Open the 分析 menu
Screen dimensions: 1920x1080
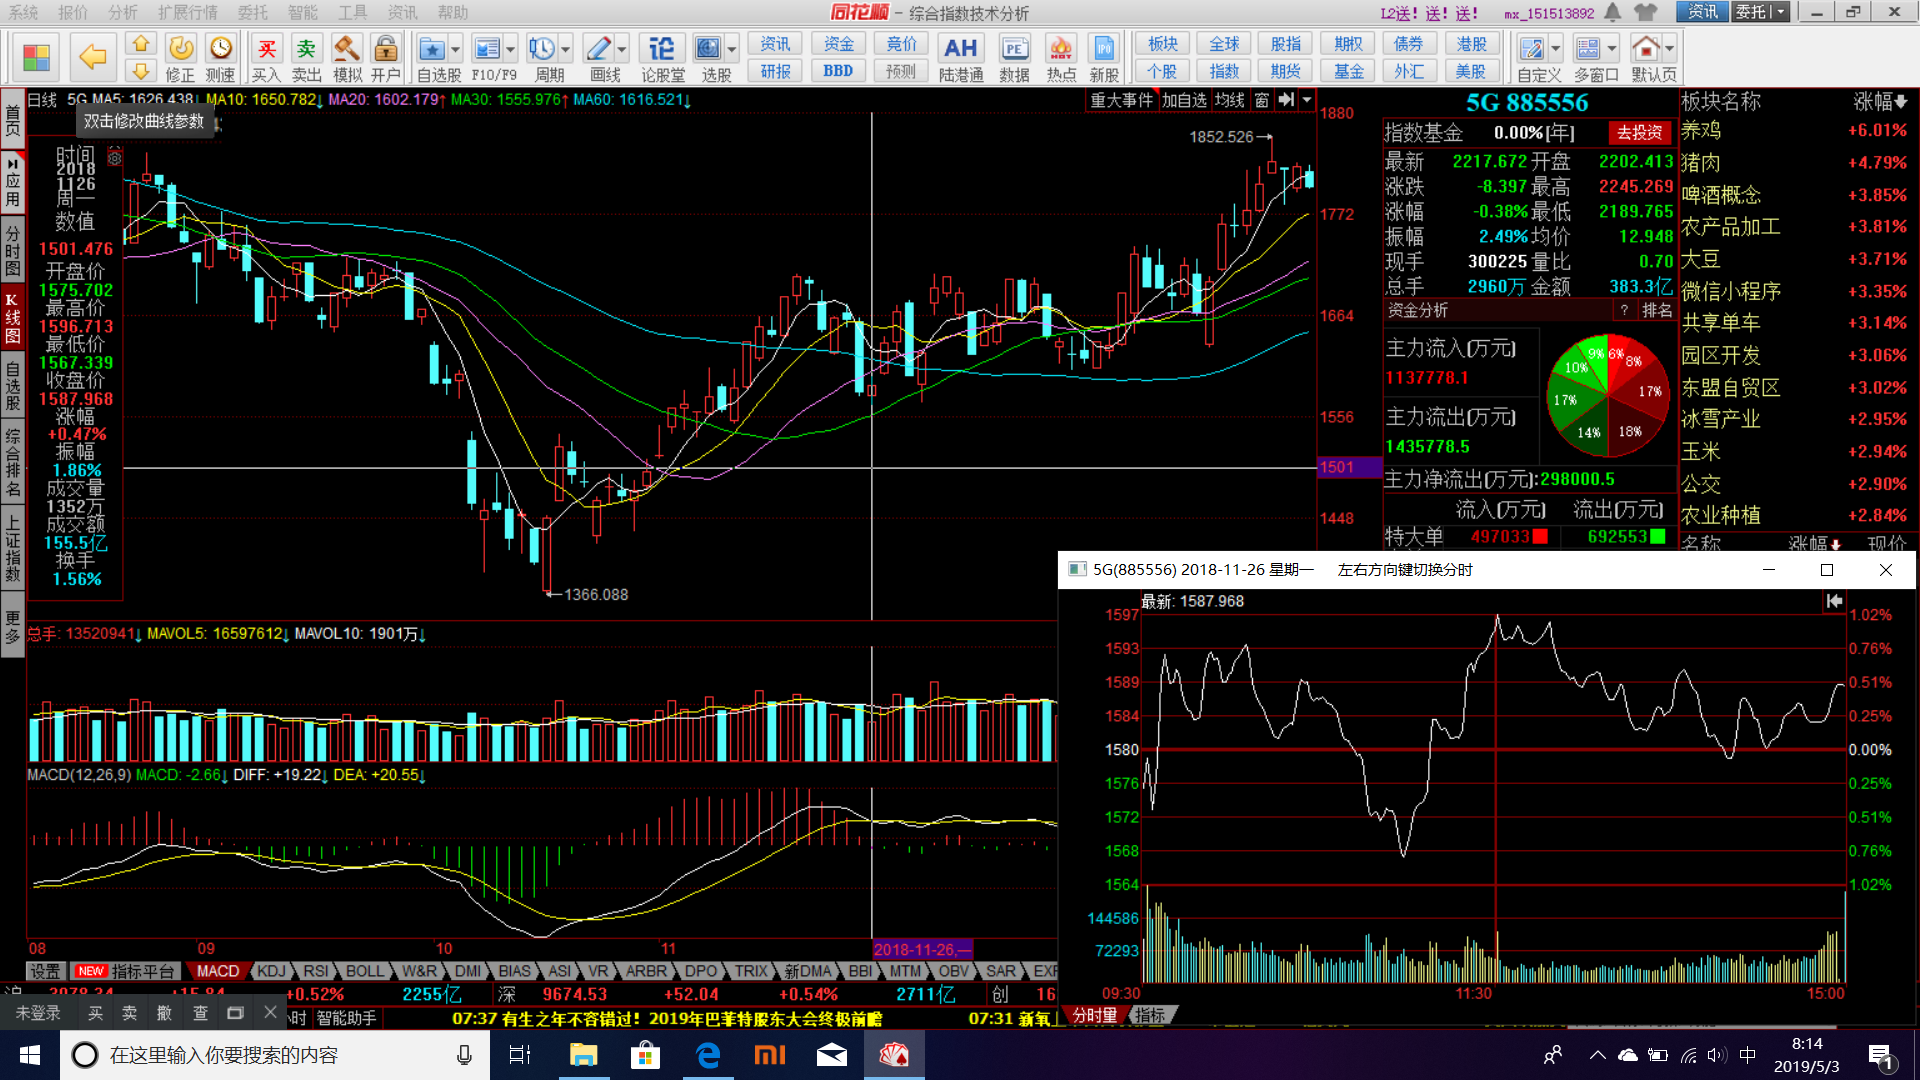[123, 13]
